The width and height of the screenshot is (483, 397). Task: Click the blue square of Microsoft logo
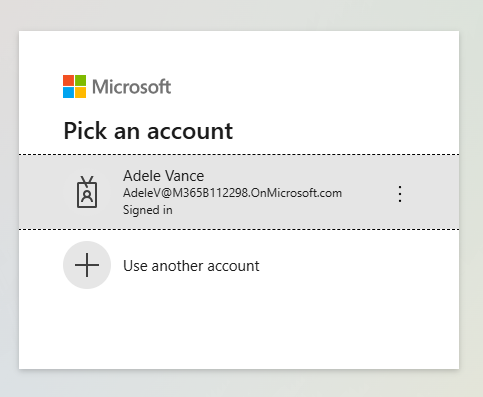coord(68,93)
